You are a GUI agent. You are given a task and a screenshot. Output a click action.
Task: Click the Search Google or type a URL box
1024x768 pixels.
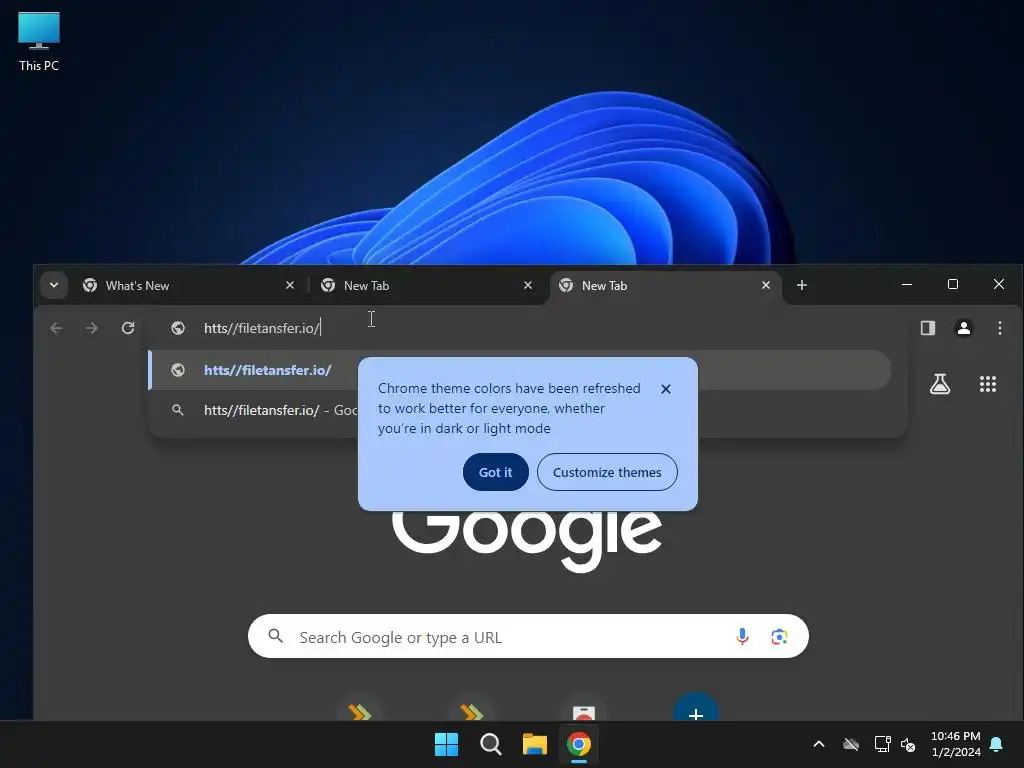point(528,637)
